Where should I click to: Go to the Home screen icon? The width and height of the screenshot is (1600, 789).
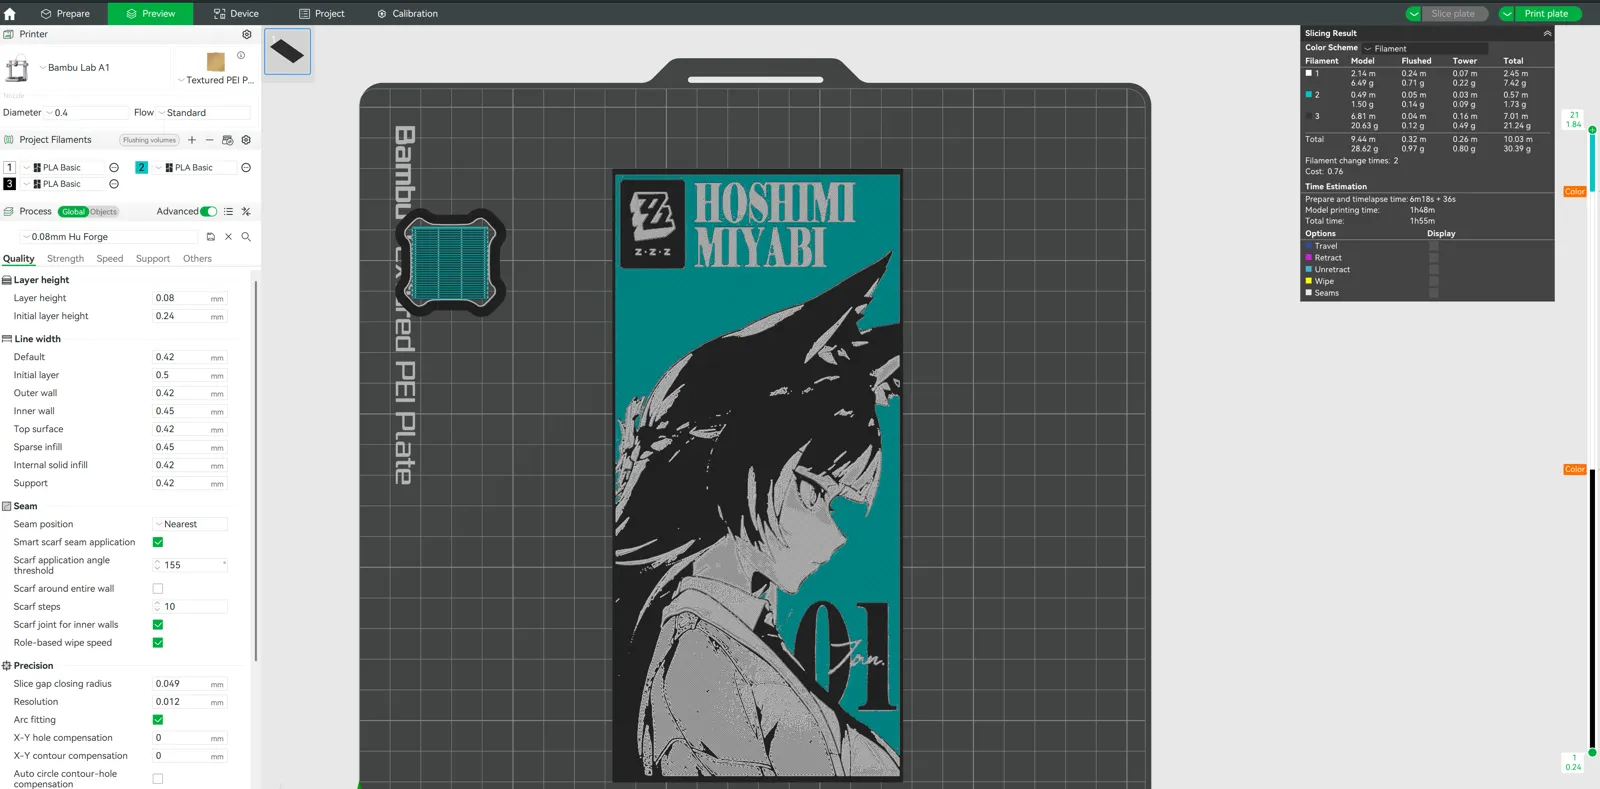(x=10, y=14)
